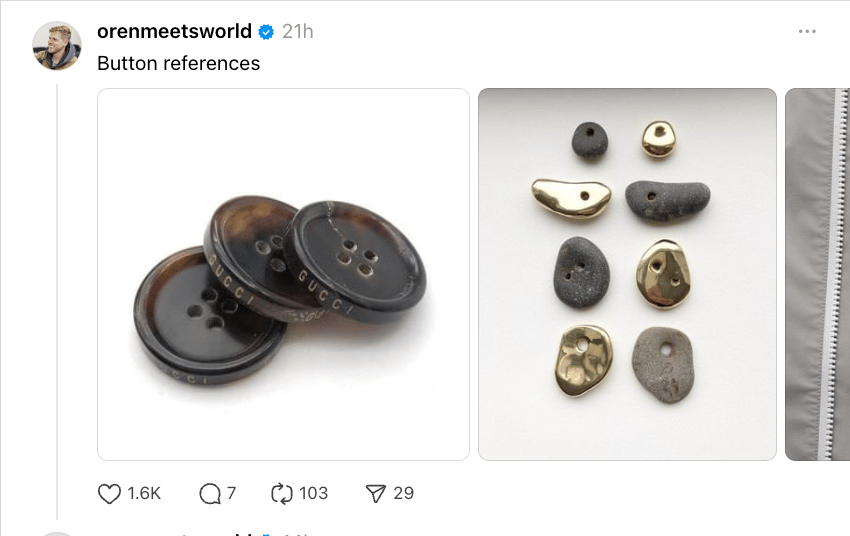Click the 1.6K likes count
The height and width of the screenshot is (536, 850).
coord(144,493)
